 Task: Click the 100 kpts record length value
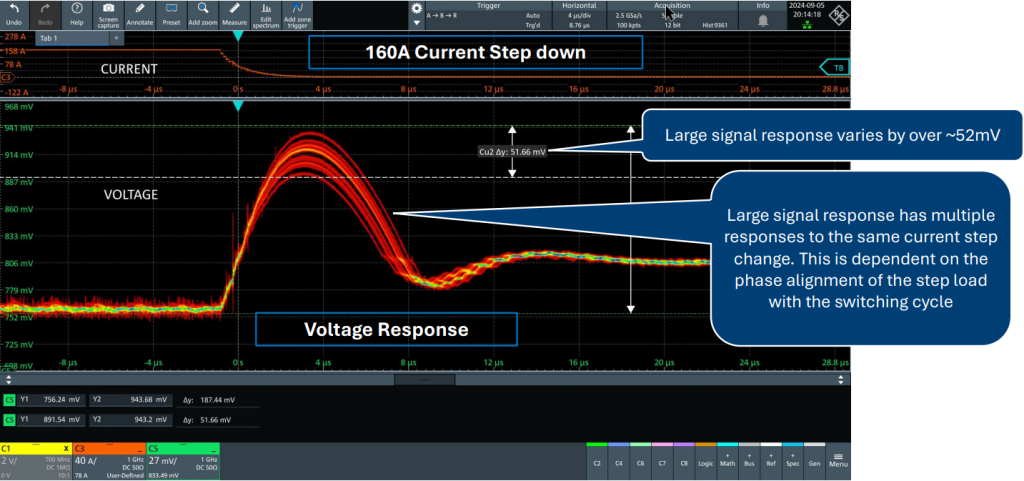point(628,25)
